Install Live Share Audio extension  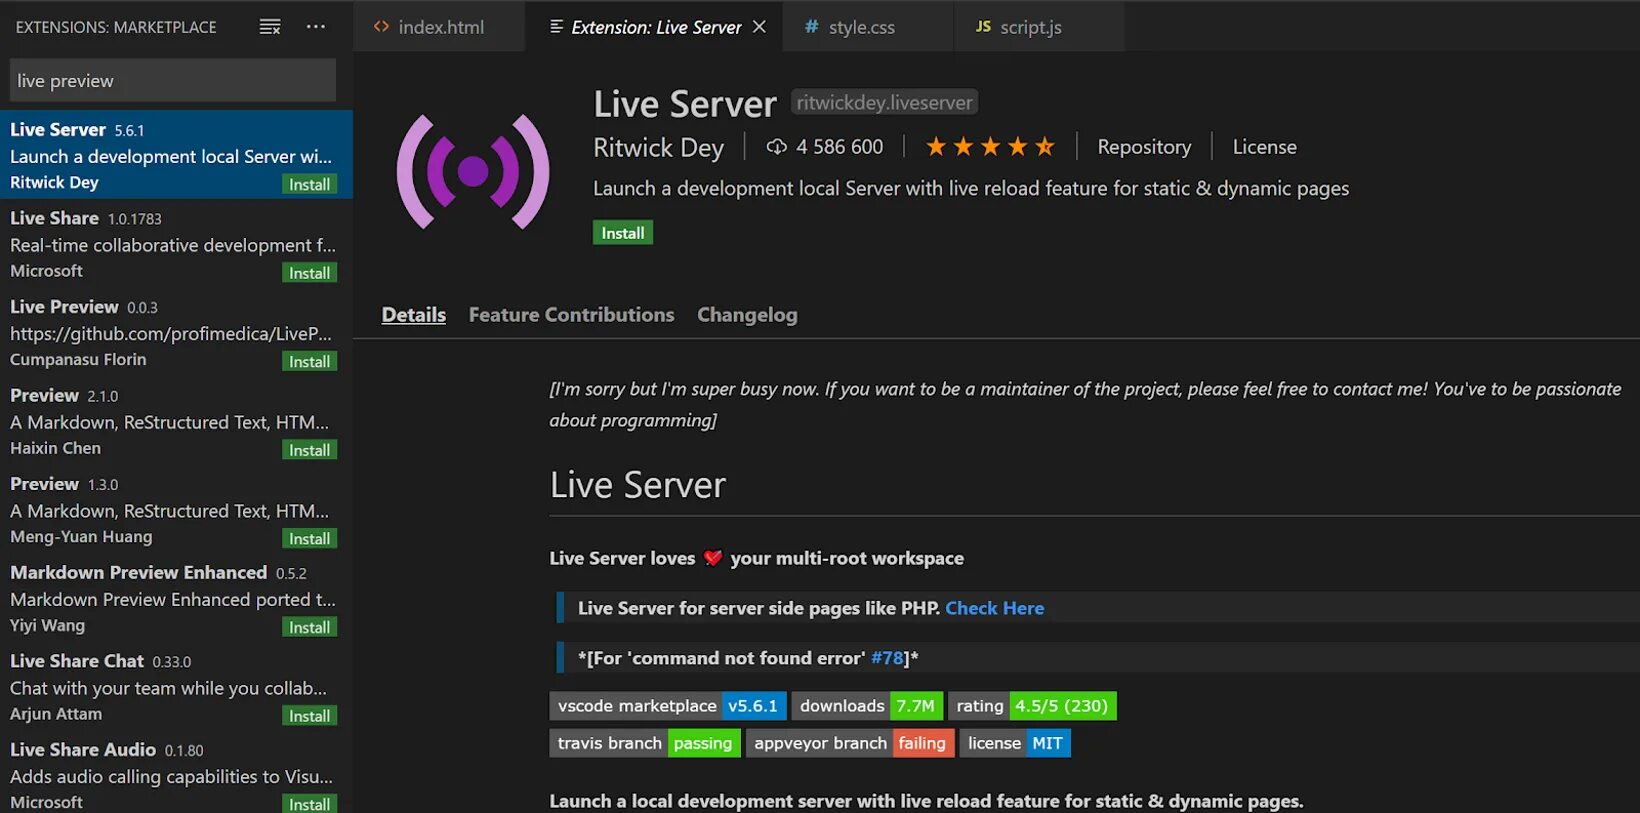pos(309,803)
